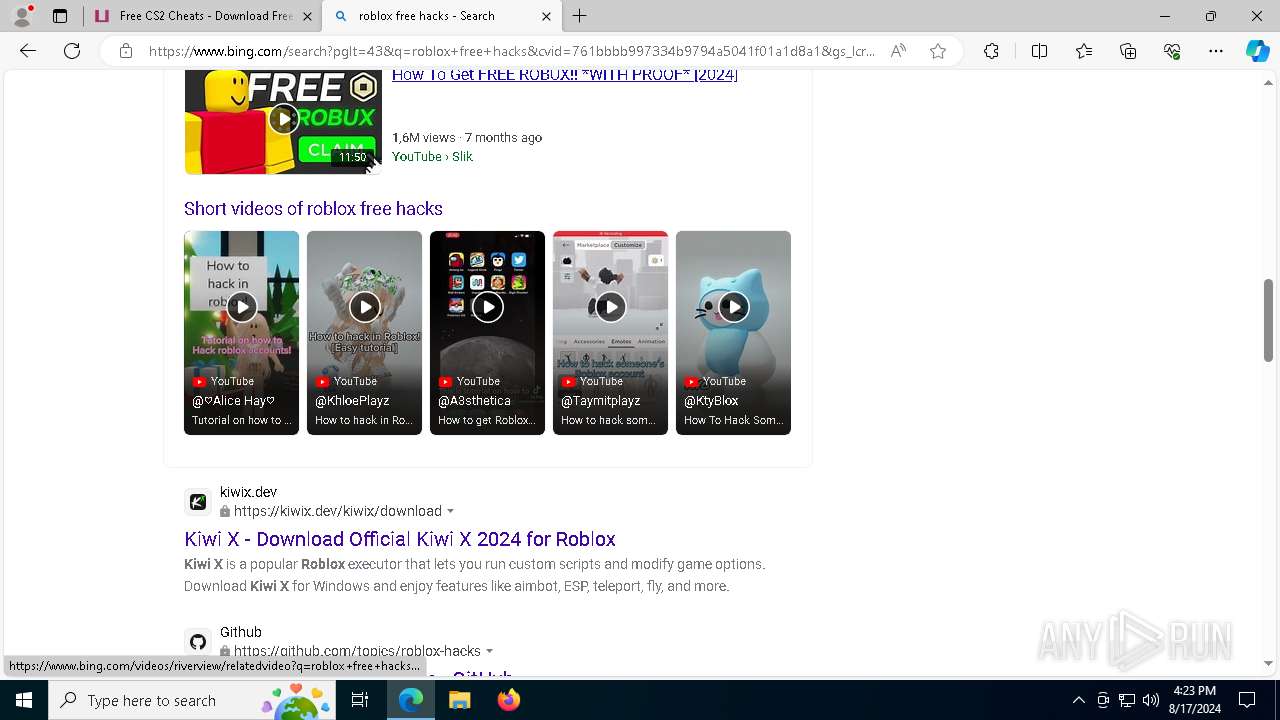Open the notification center icon
The height and width of the screenshot is (720, 1280).
click(1247, 700)
